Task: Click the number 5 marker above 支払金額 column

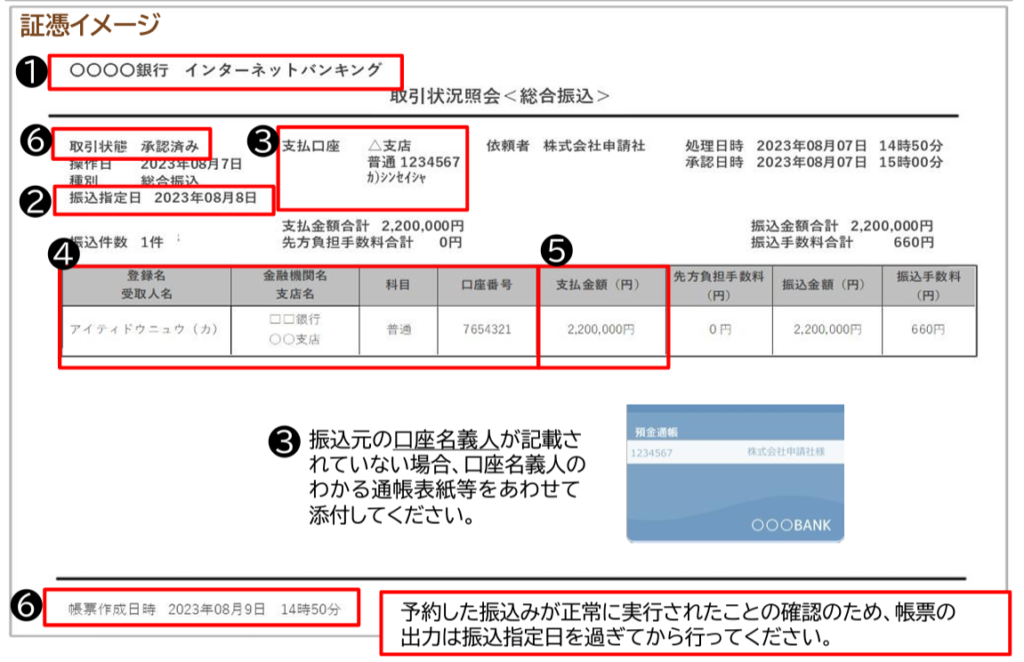Action: click(x=557, y=249)
